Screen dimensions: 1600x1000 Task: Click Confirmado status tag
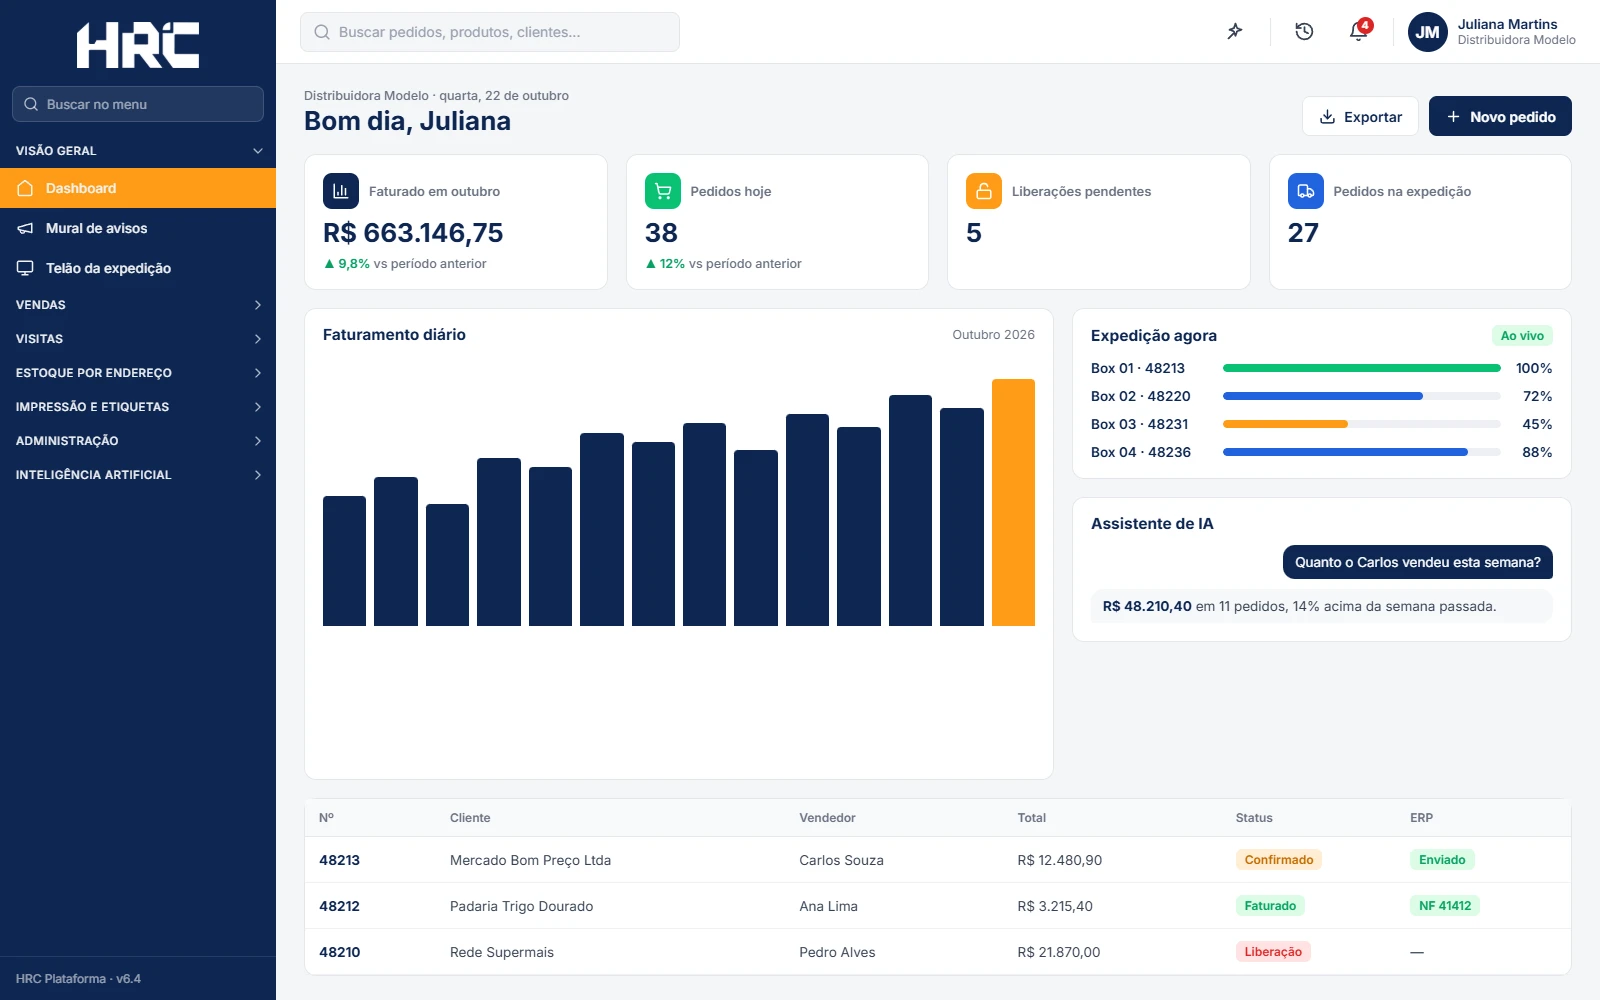1279,860
